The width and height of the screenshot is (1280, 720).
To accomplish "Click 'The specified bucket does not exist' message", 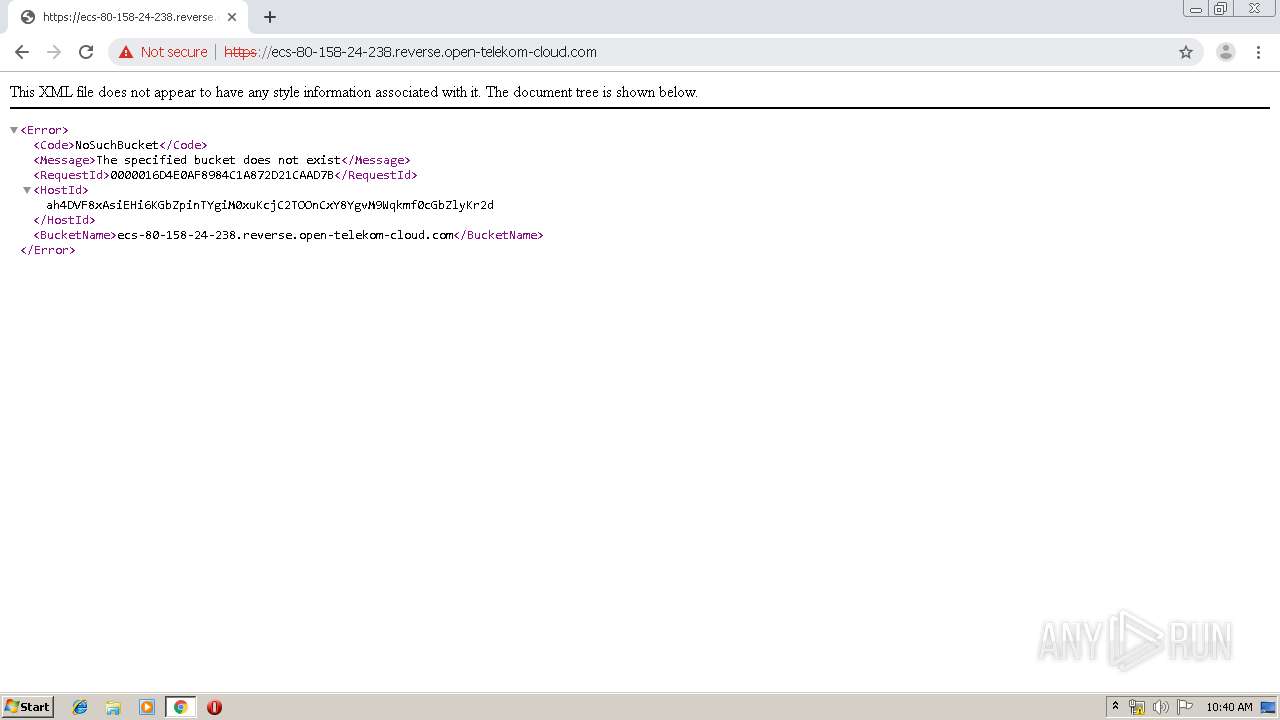I will tap(218, 160).
